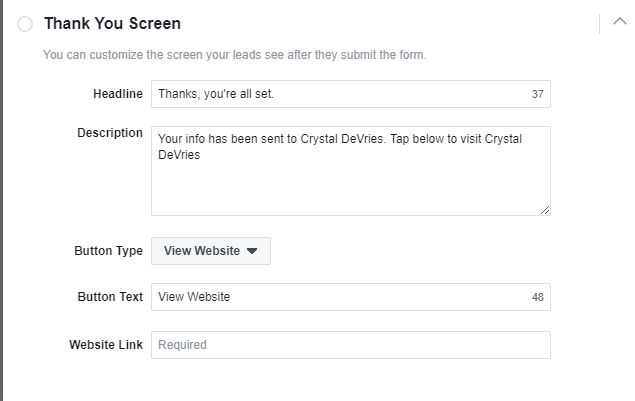Click the Button Text character counter 48
Screen dimensions: 635x401
(538, 297)
